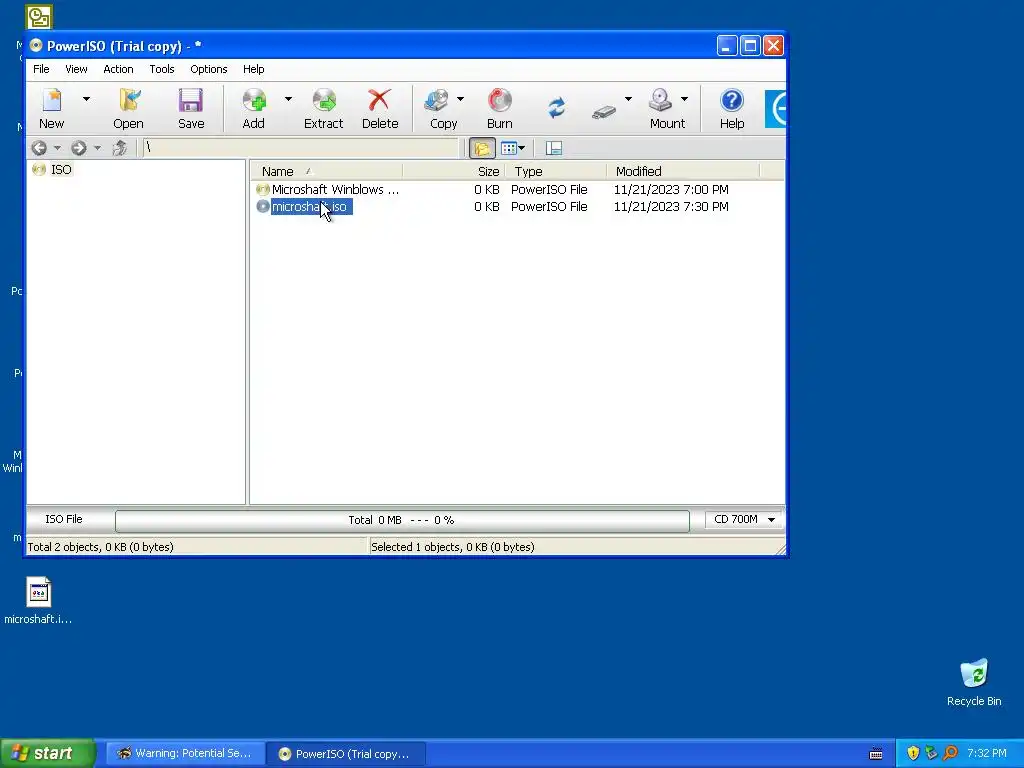Click the red Delete X icon
The width and height of the screenshot is (1024, 768).
point(379,101)
